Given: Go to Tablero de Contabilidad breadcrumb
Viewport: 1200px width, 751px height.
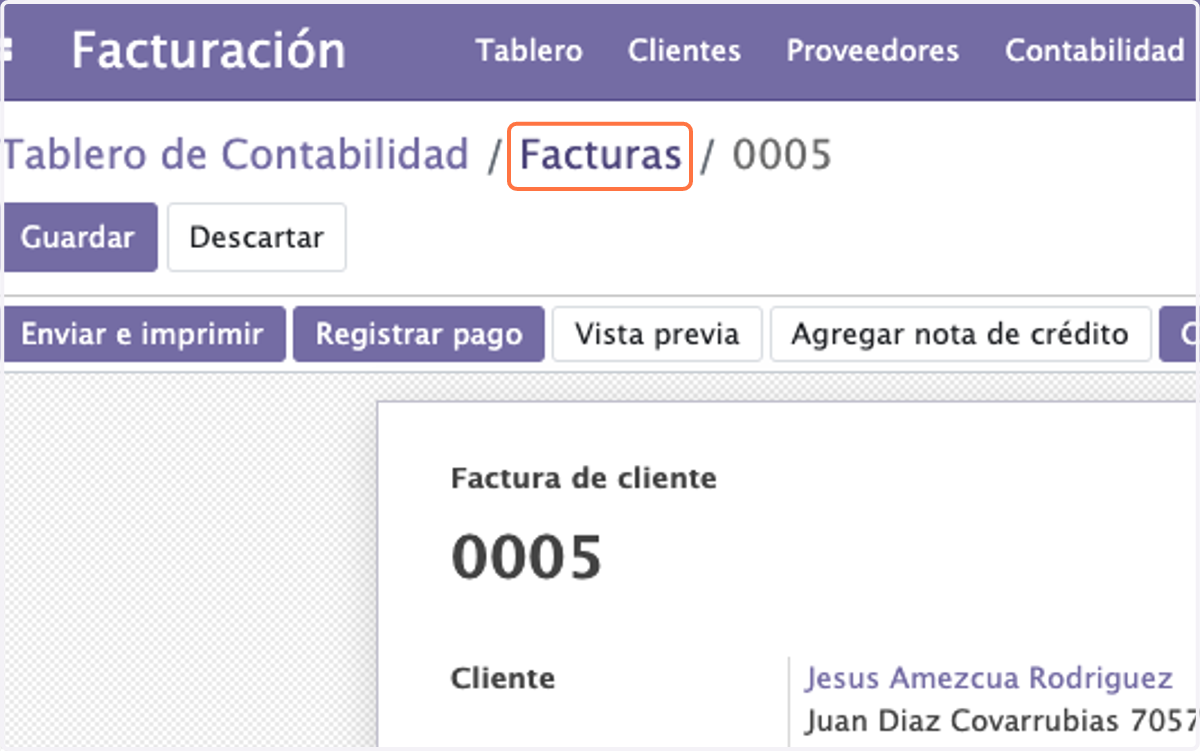Looking at the screenshot, I should pyautogui.click(x=236, y=155).
